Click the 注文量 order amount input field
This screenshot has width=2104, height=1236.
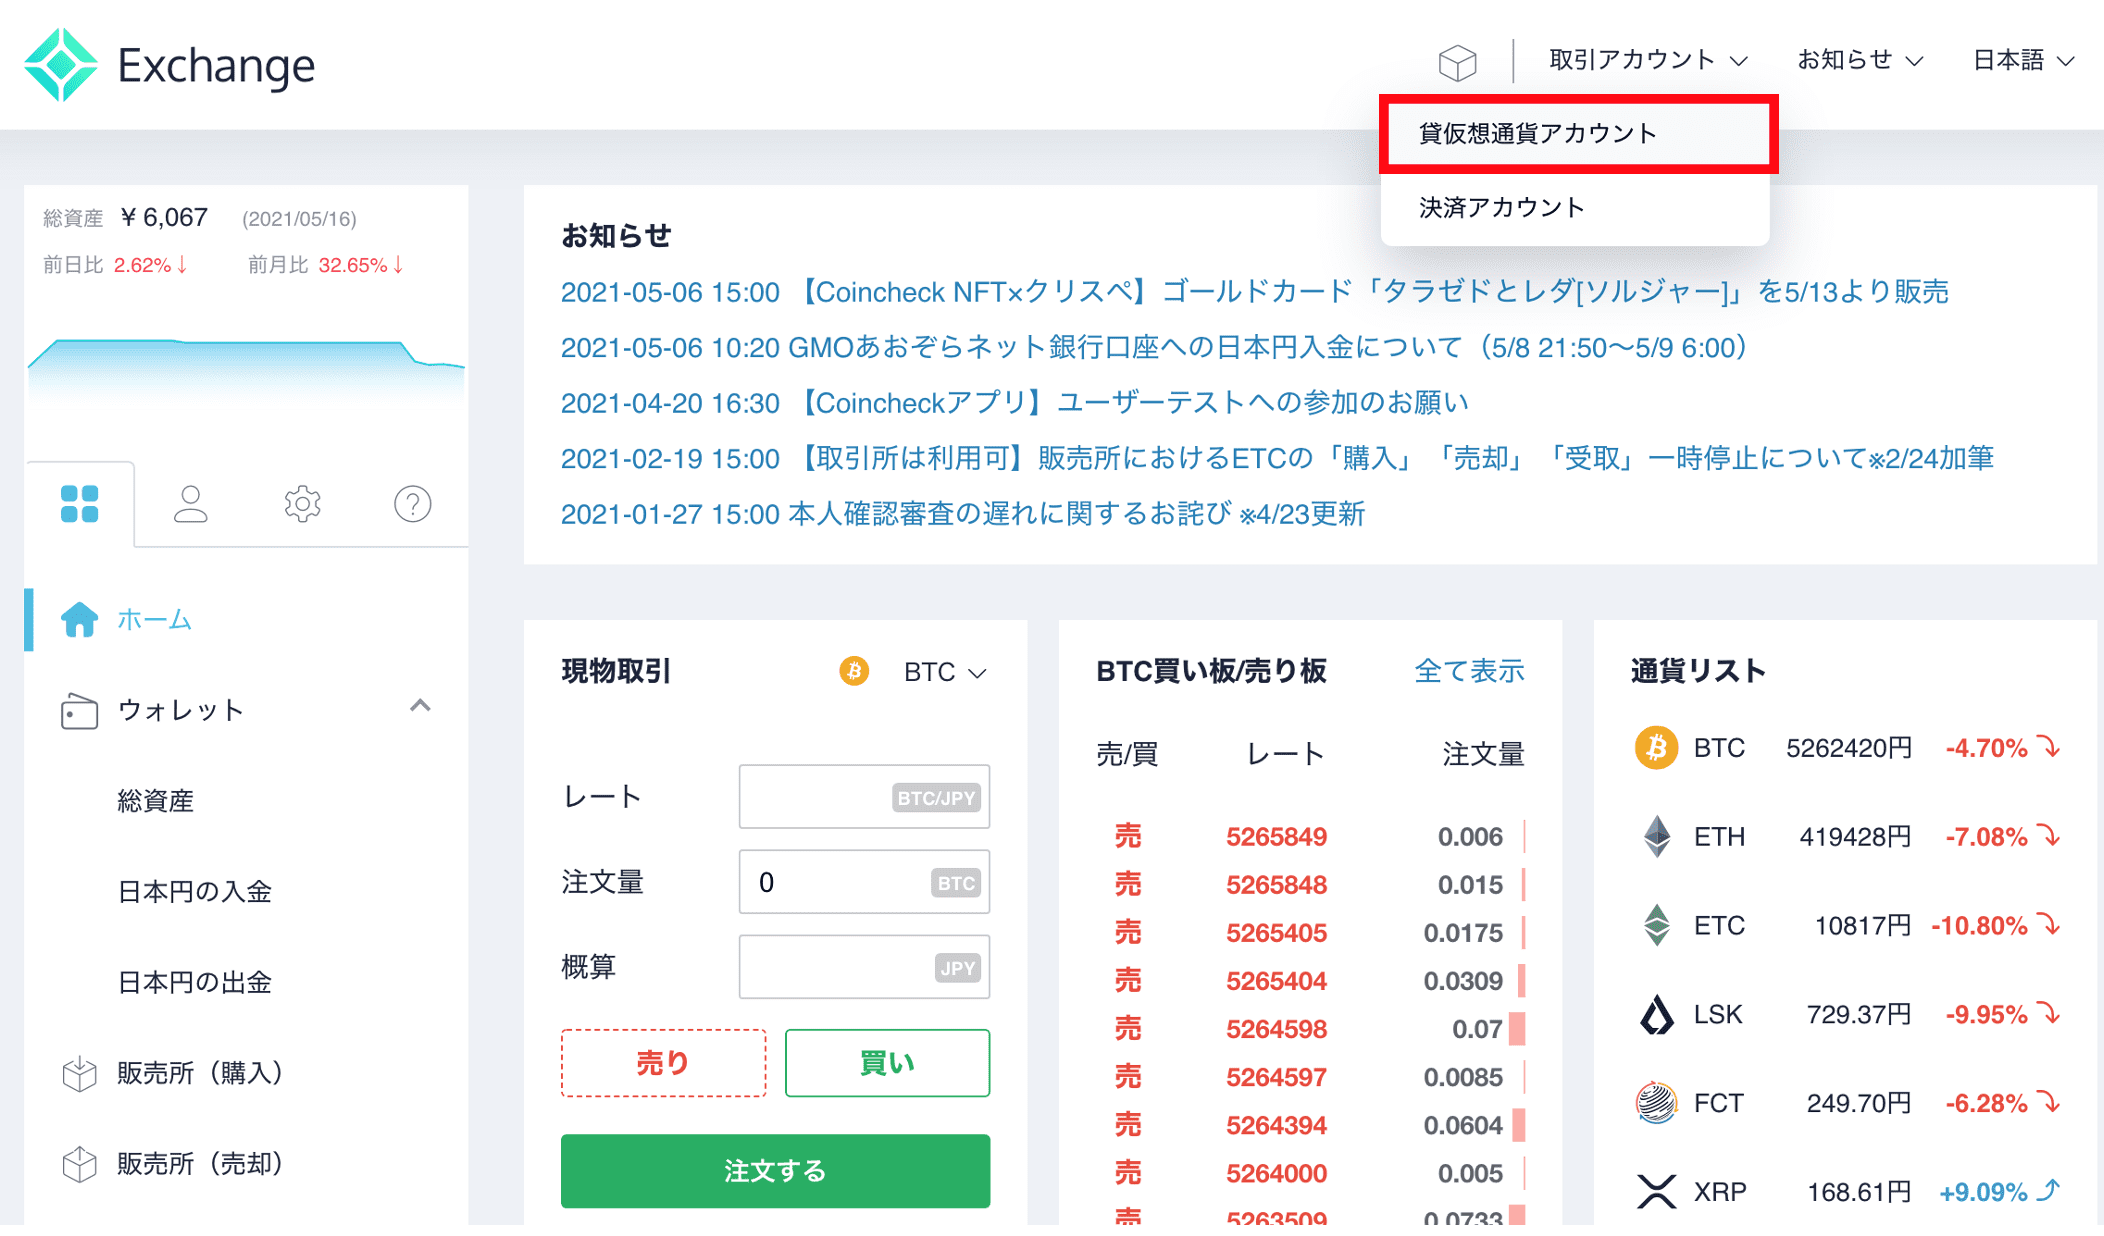pos(863,882)
